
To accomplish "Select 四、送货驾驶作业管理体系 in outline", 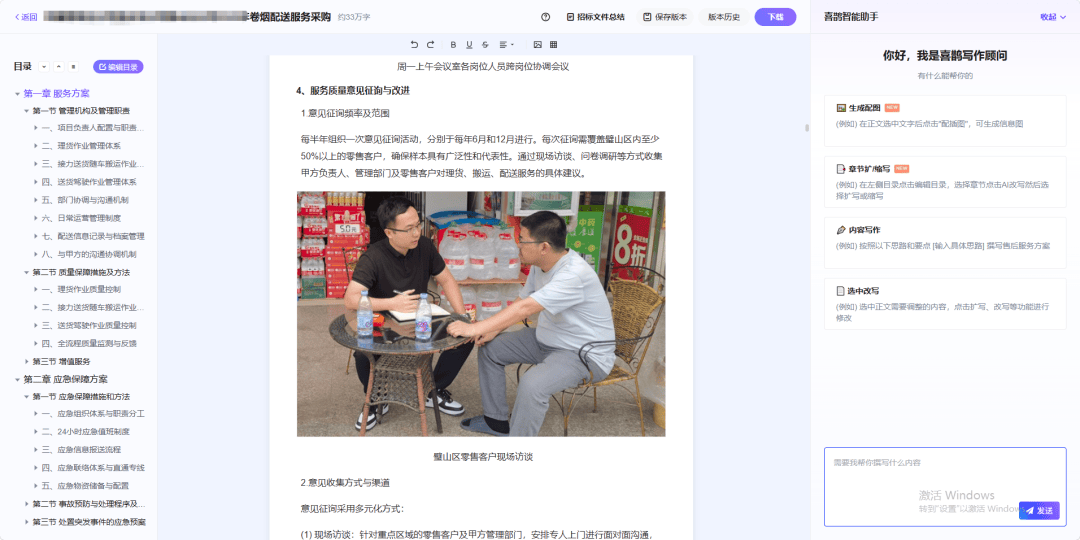I will (x=89, y=182).
